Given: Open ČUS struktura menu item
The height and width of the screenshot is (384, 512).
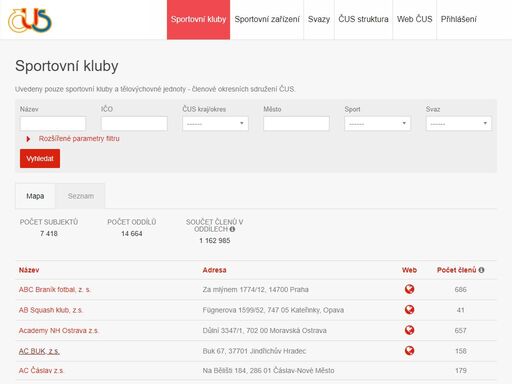Looking at the screenshot, I should [363, 20].
